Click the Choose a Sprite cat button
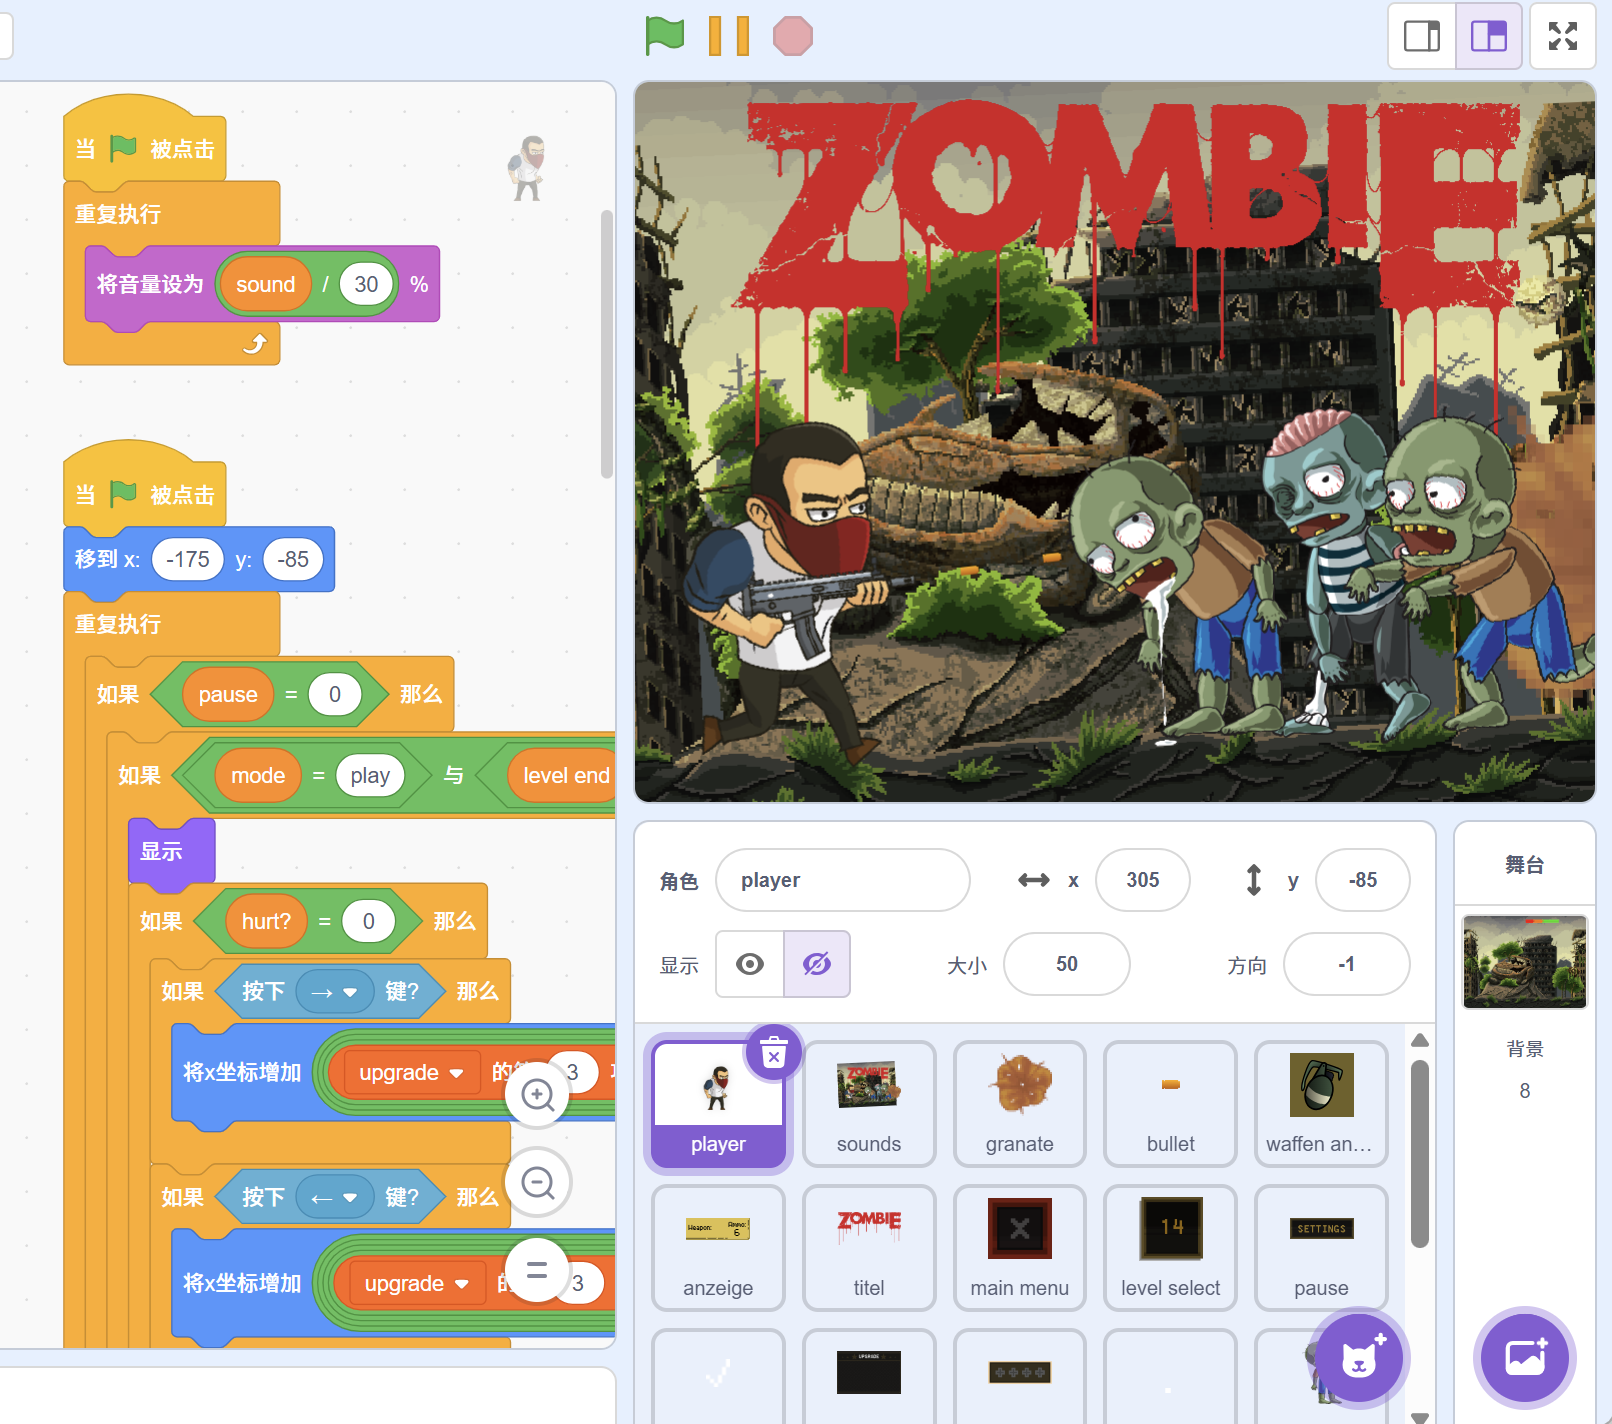Screen dimensions: 1612x1424 1358,1357
